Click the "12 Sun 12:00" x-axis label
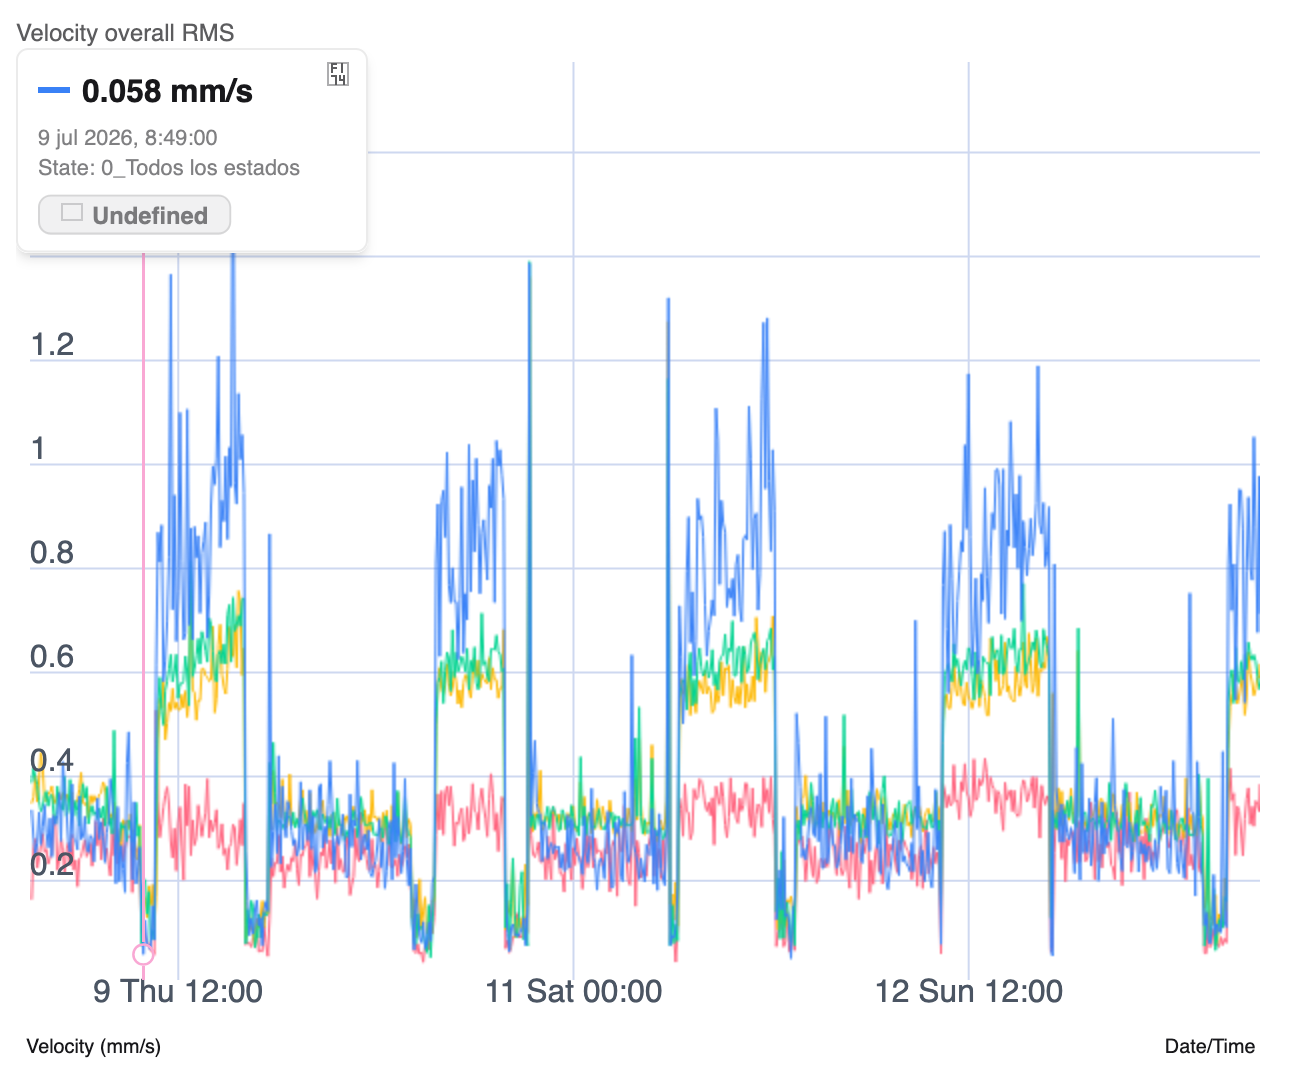The height and width of the screenshot is (1076, 1296). [x=969, y=992]
